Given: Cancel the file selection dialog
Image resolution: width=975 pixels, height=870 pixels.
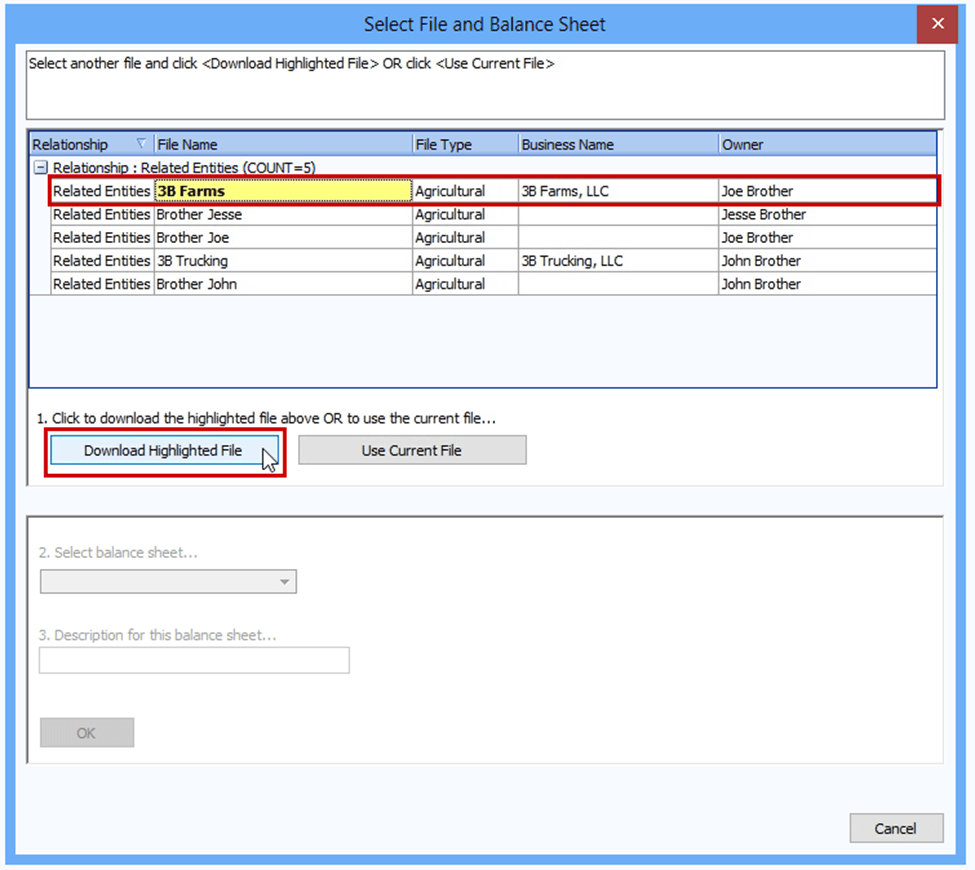Looking at the screenshot, I should (x=895, y=828).
